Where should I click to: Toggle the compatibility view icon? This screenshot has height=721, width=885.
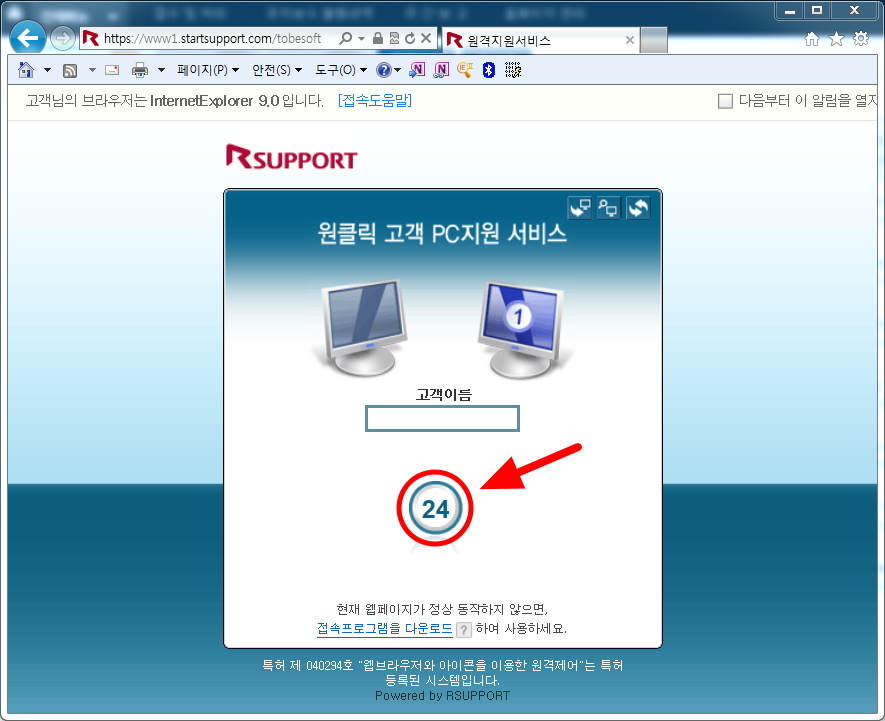(x=394, y=38)
